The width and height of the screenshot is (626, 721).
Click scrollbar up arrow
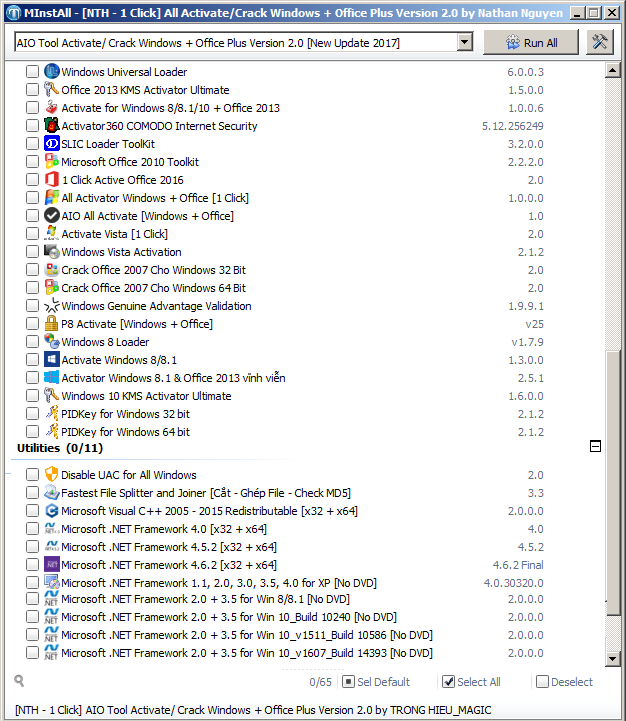pos(612,70)
